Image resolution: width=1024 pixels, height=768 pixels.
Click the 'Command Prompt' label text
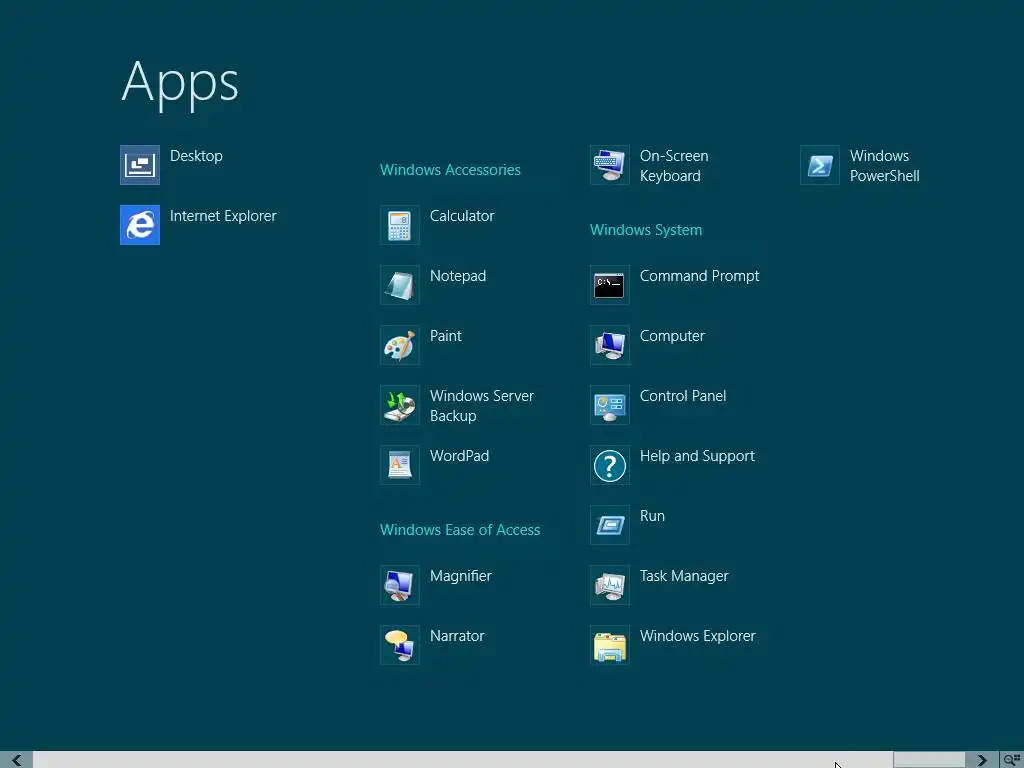pos(699,276)
